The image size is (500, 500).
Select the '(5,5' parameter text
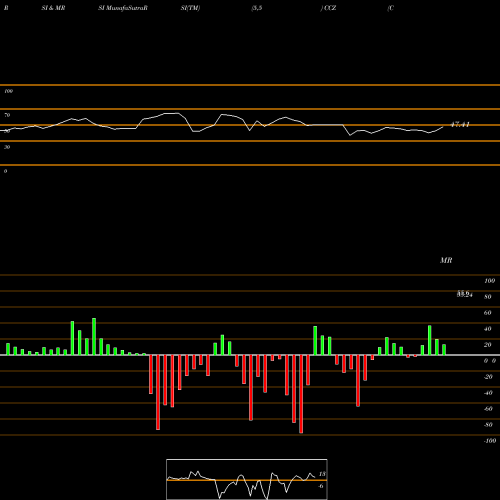tap(257, 8)
